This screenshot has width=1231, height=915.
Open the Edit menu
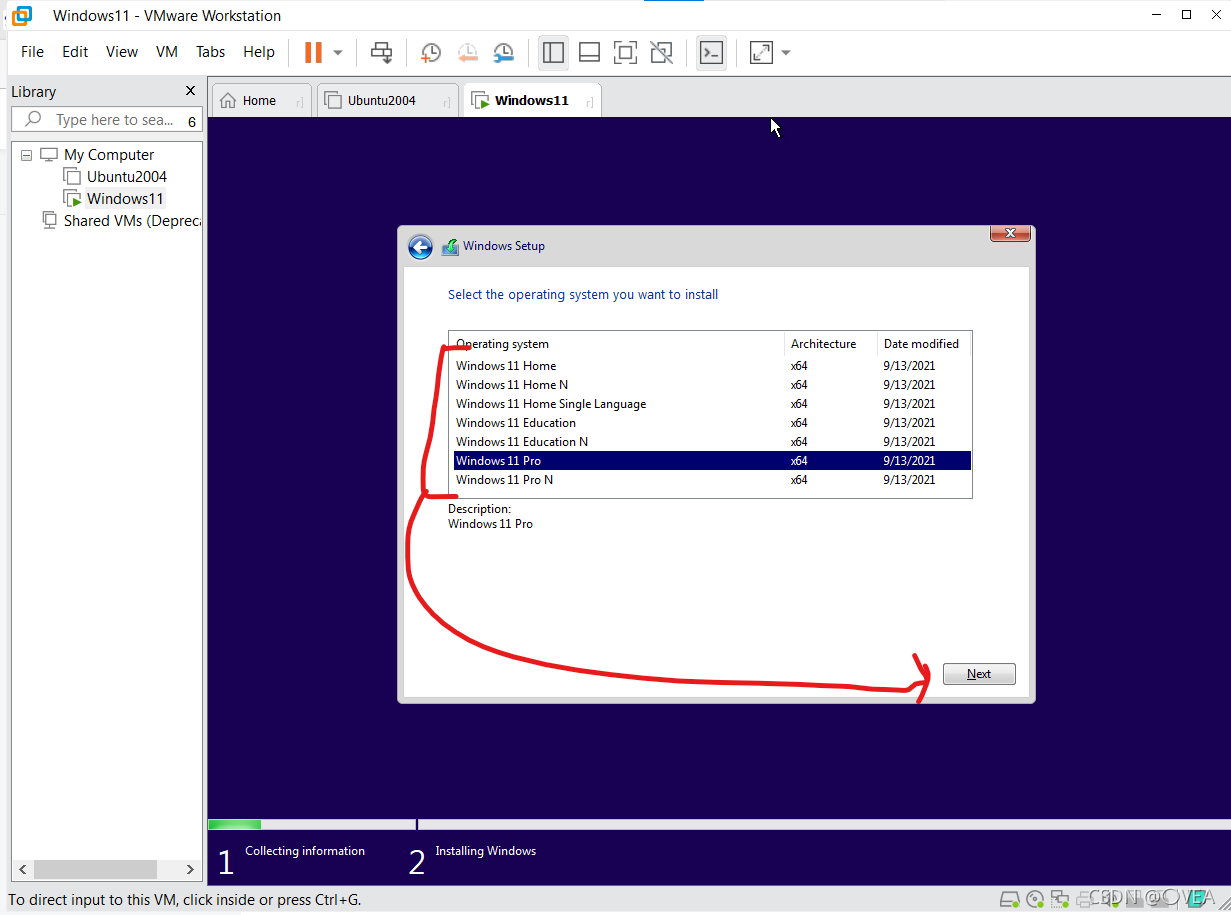pyautogui.click(x=75, y=52)
